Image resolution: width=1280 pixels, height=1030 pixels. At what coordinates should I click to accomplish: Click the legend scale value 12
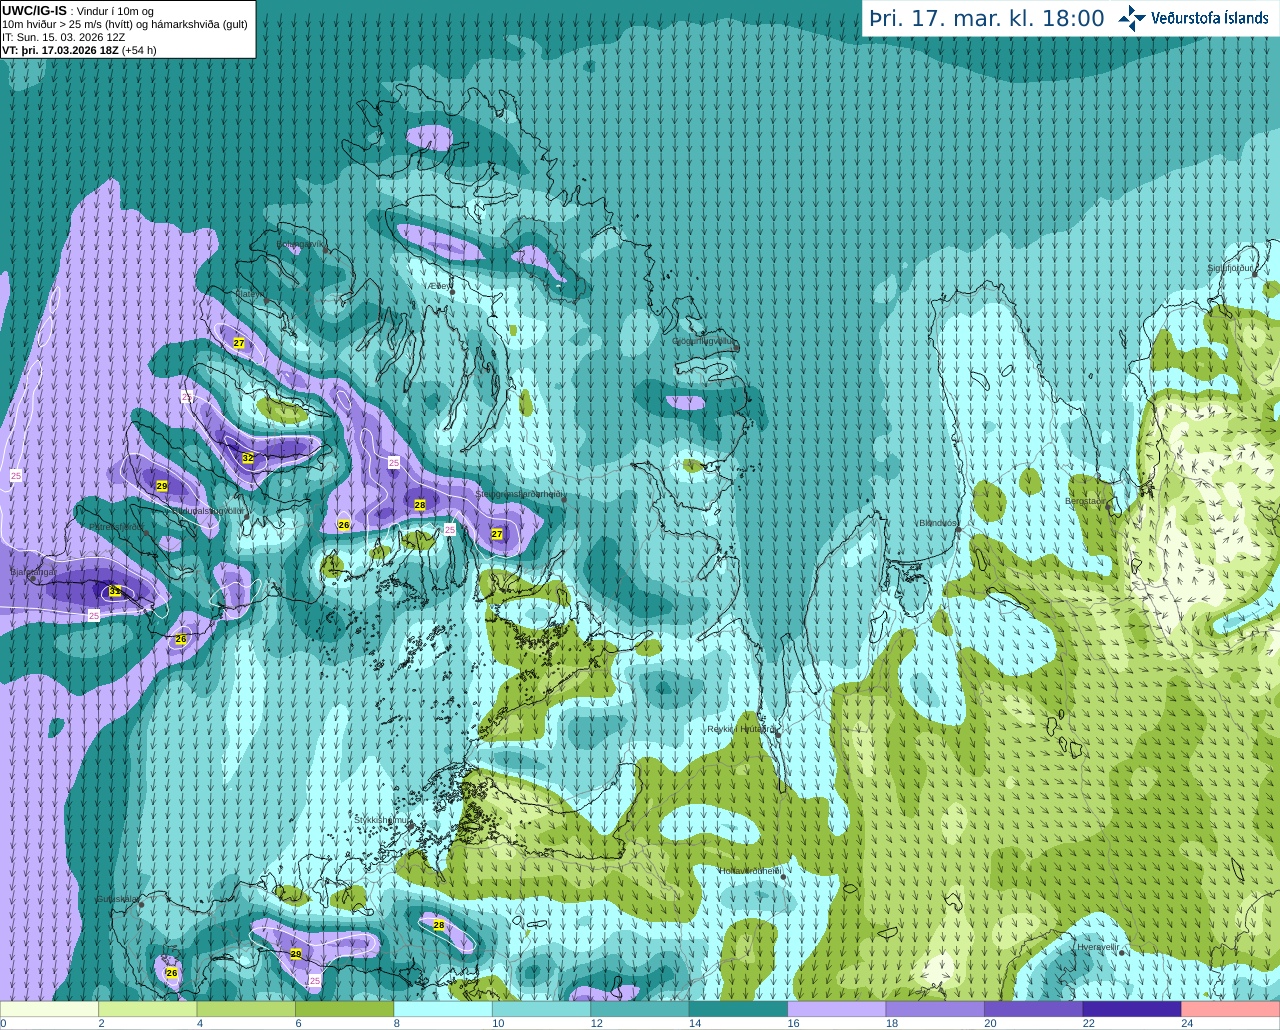(596, 1023)
